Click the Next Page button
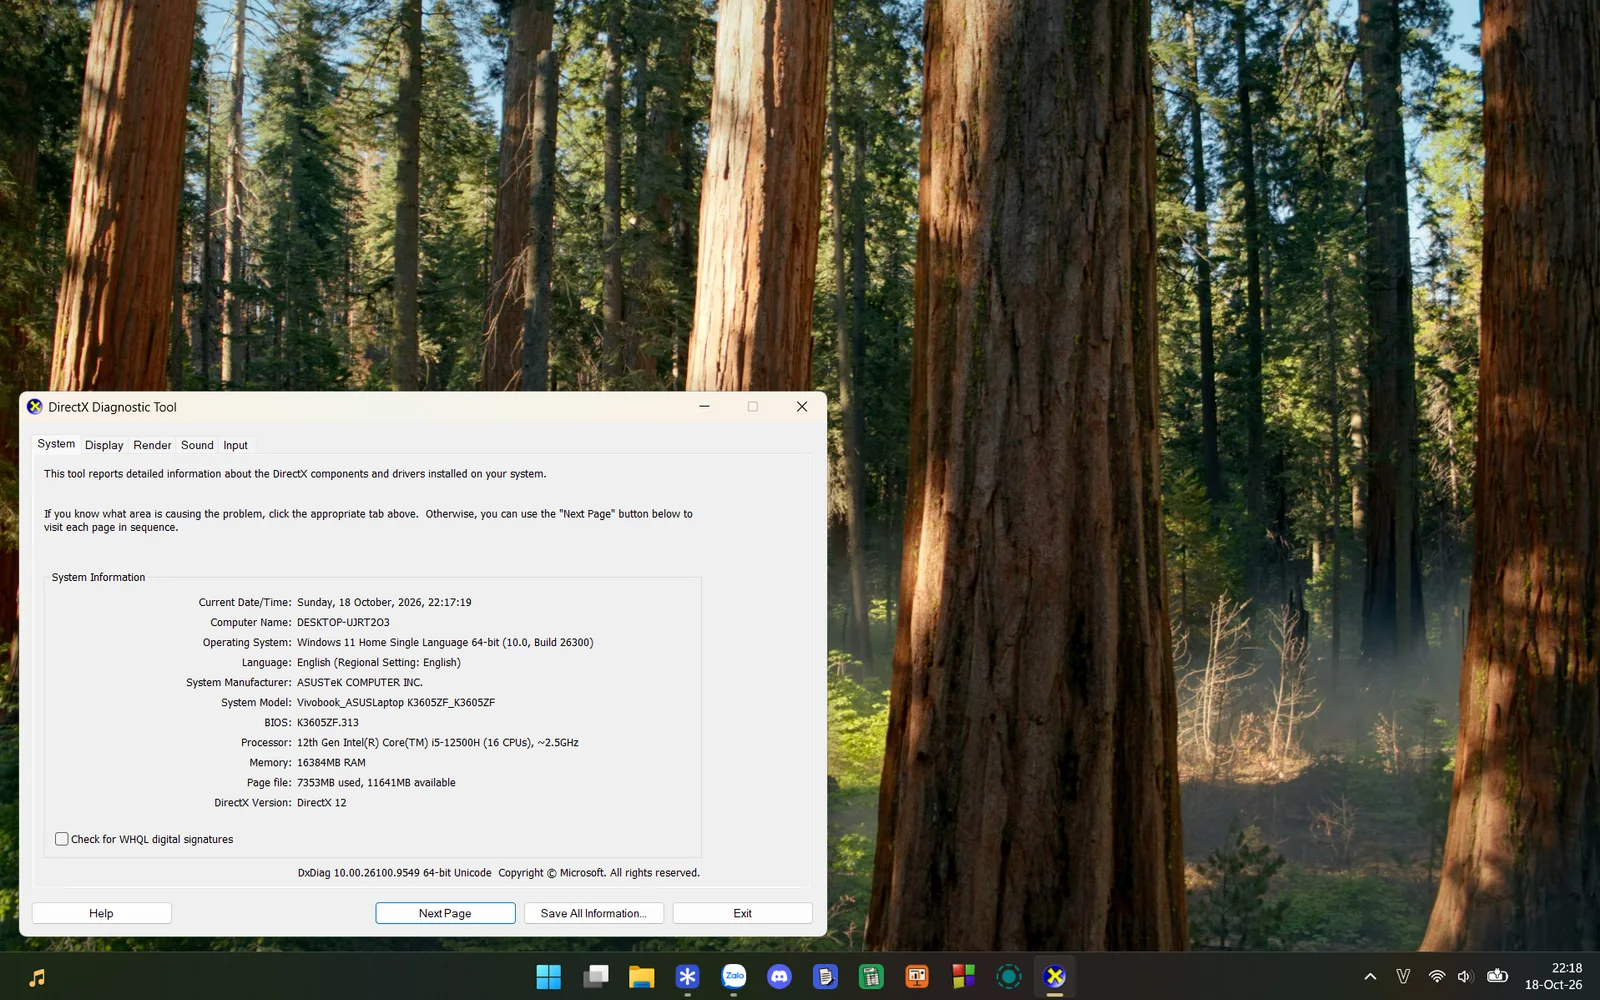1600x1000 pixels. pos(445,913)
